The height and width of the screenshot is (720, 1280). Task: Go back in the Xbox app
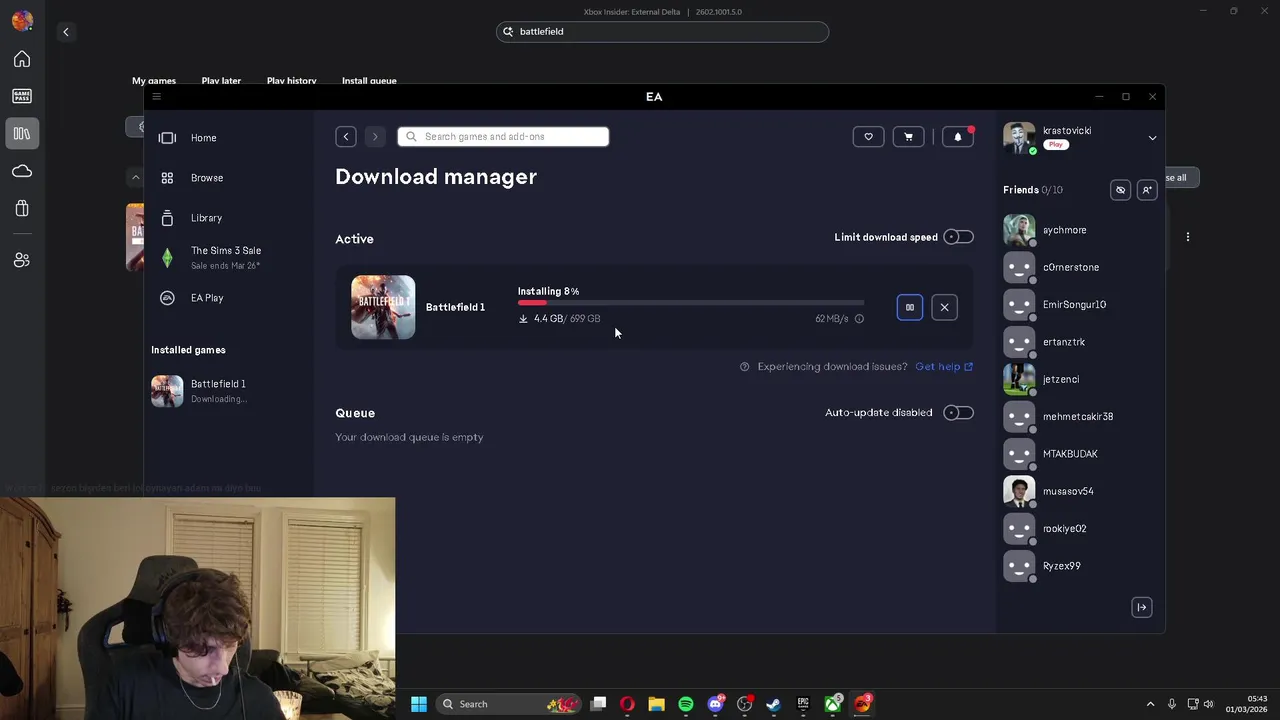click(x=66, y=32)
